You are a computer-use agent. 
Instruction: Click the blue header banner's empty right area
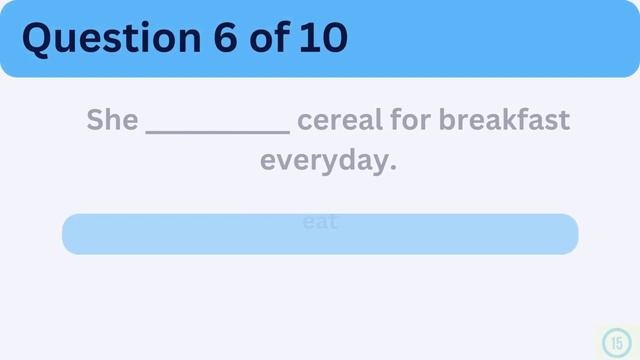coord(494,38)
